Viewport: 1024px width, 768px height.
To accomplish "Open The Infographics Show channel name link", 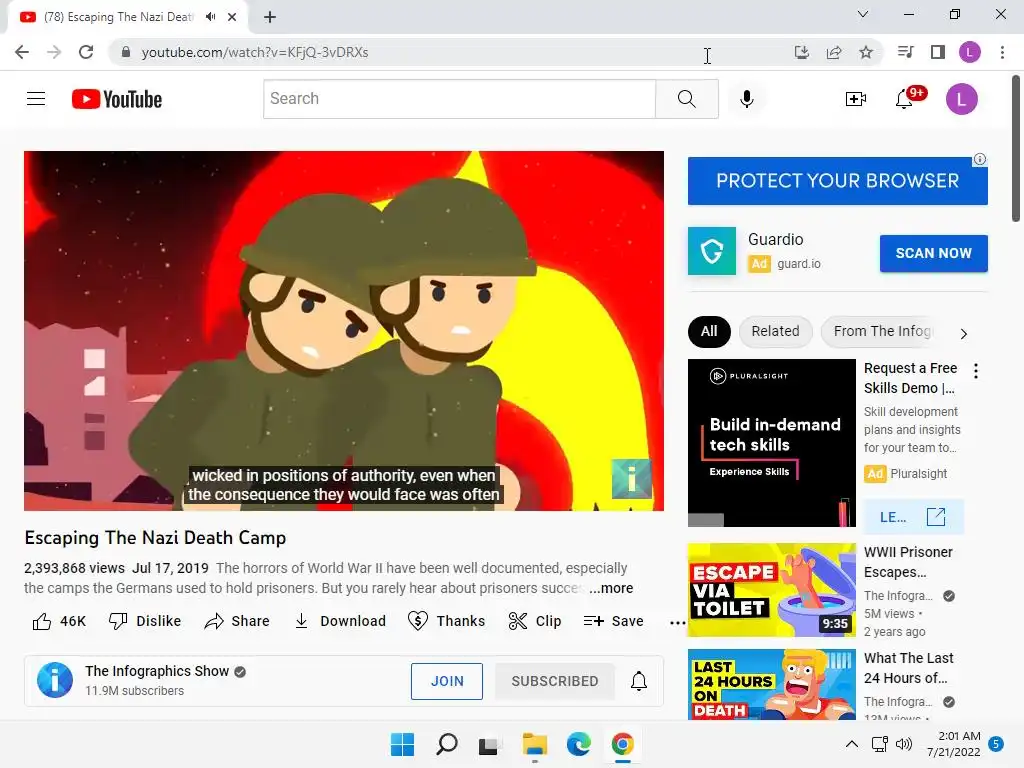I will tap(157, 671).
